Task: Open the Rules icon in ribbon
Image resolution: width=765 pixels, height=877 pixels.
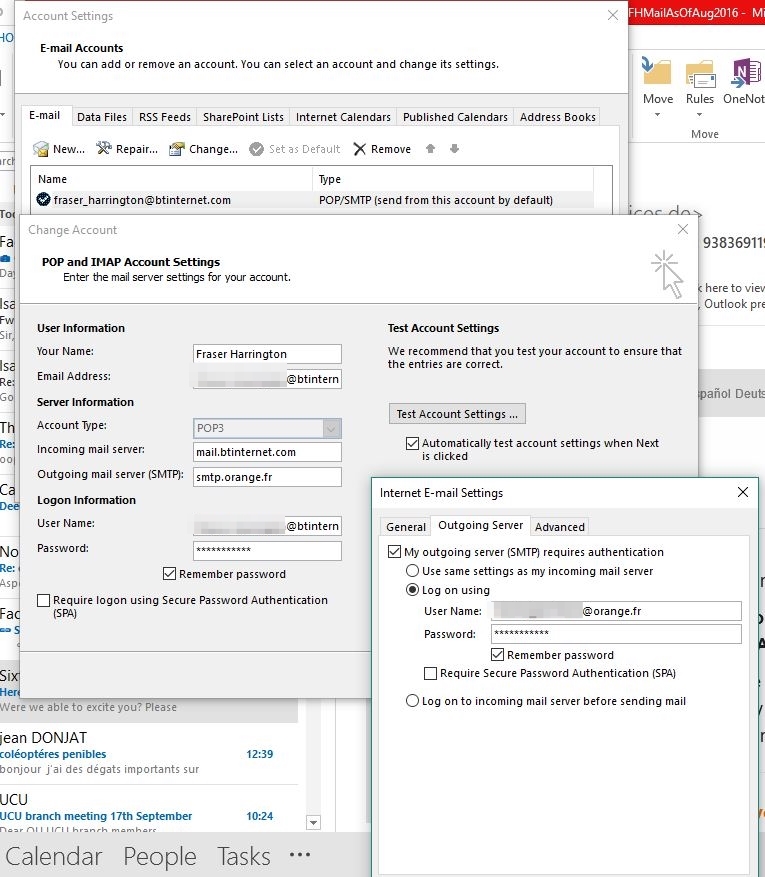Action: (700, 75)
